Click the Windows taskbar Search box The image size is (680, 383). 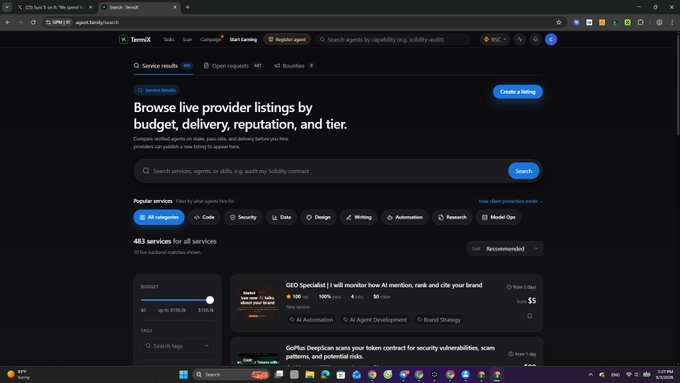[x=231, y=374]
